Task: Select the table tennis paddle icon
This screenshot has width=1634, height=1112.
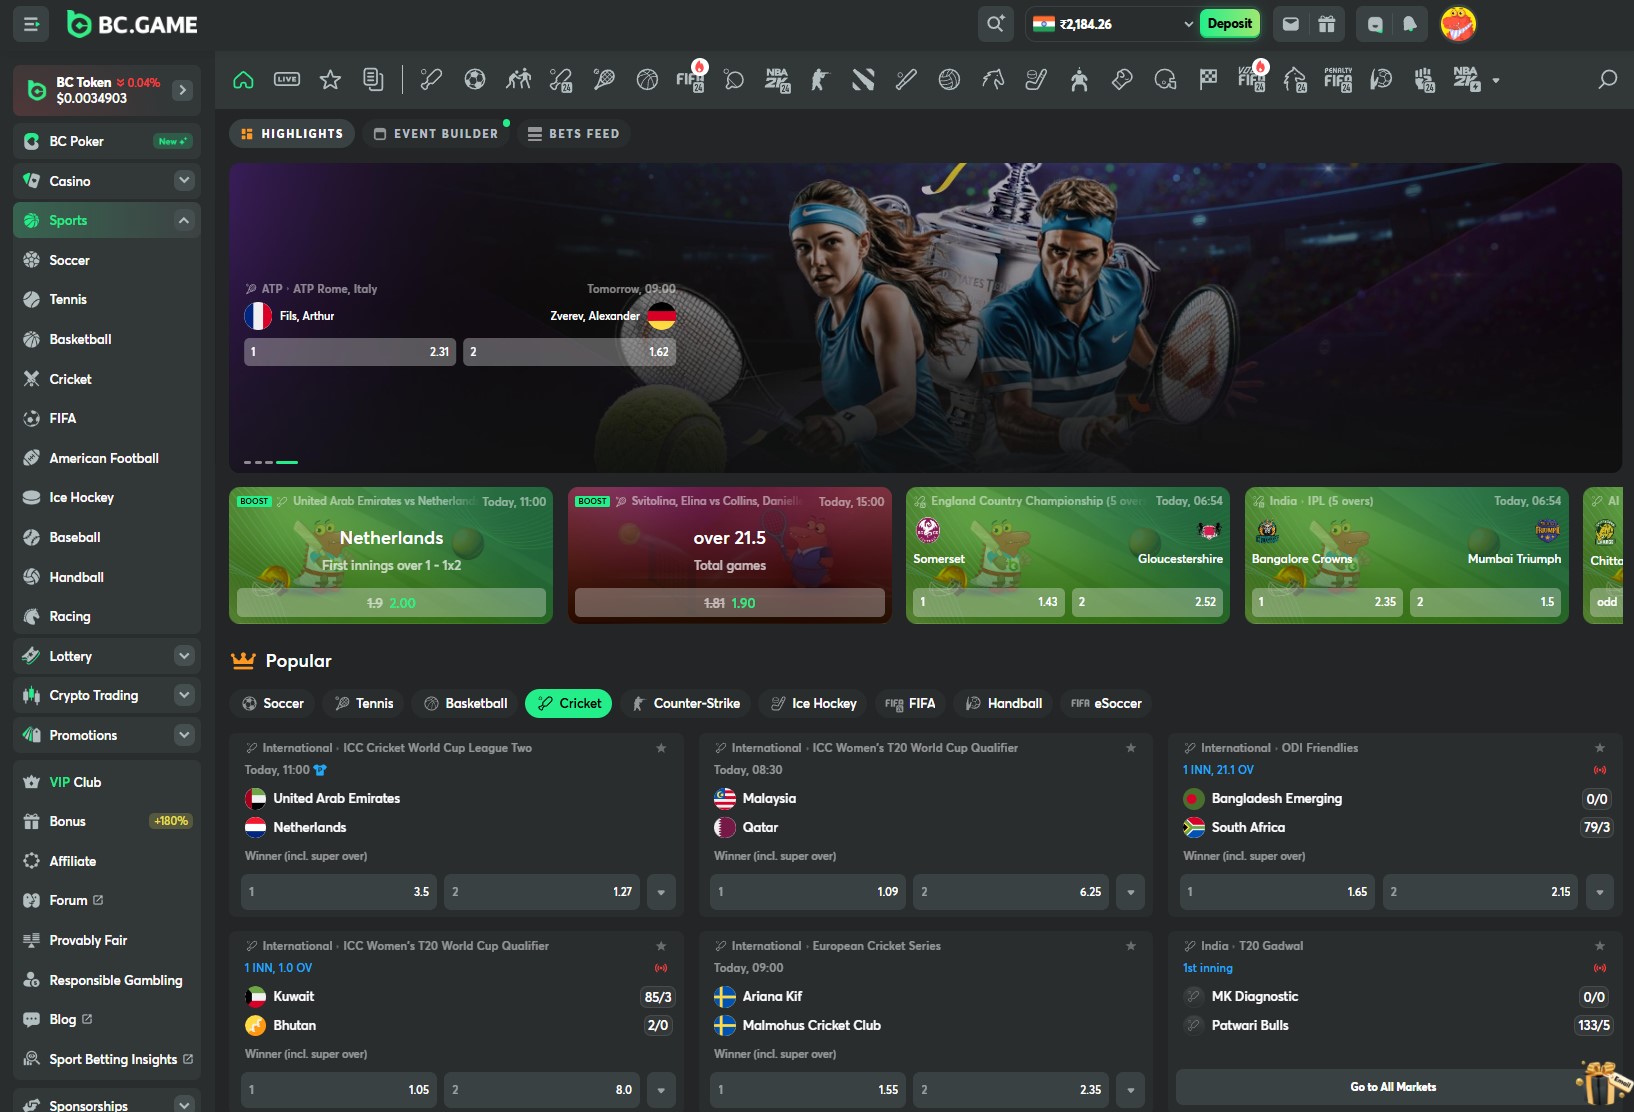Action: coord(734,80)
